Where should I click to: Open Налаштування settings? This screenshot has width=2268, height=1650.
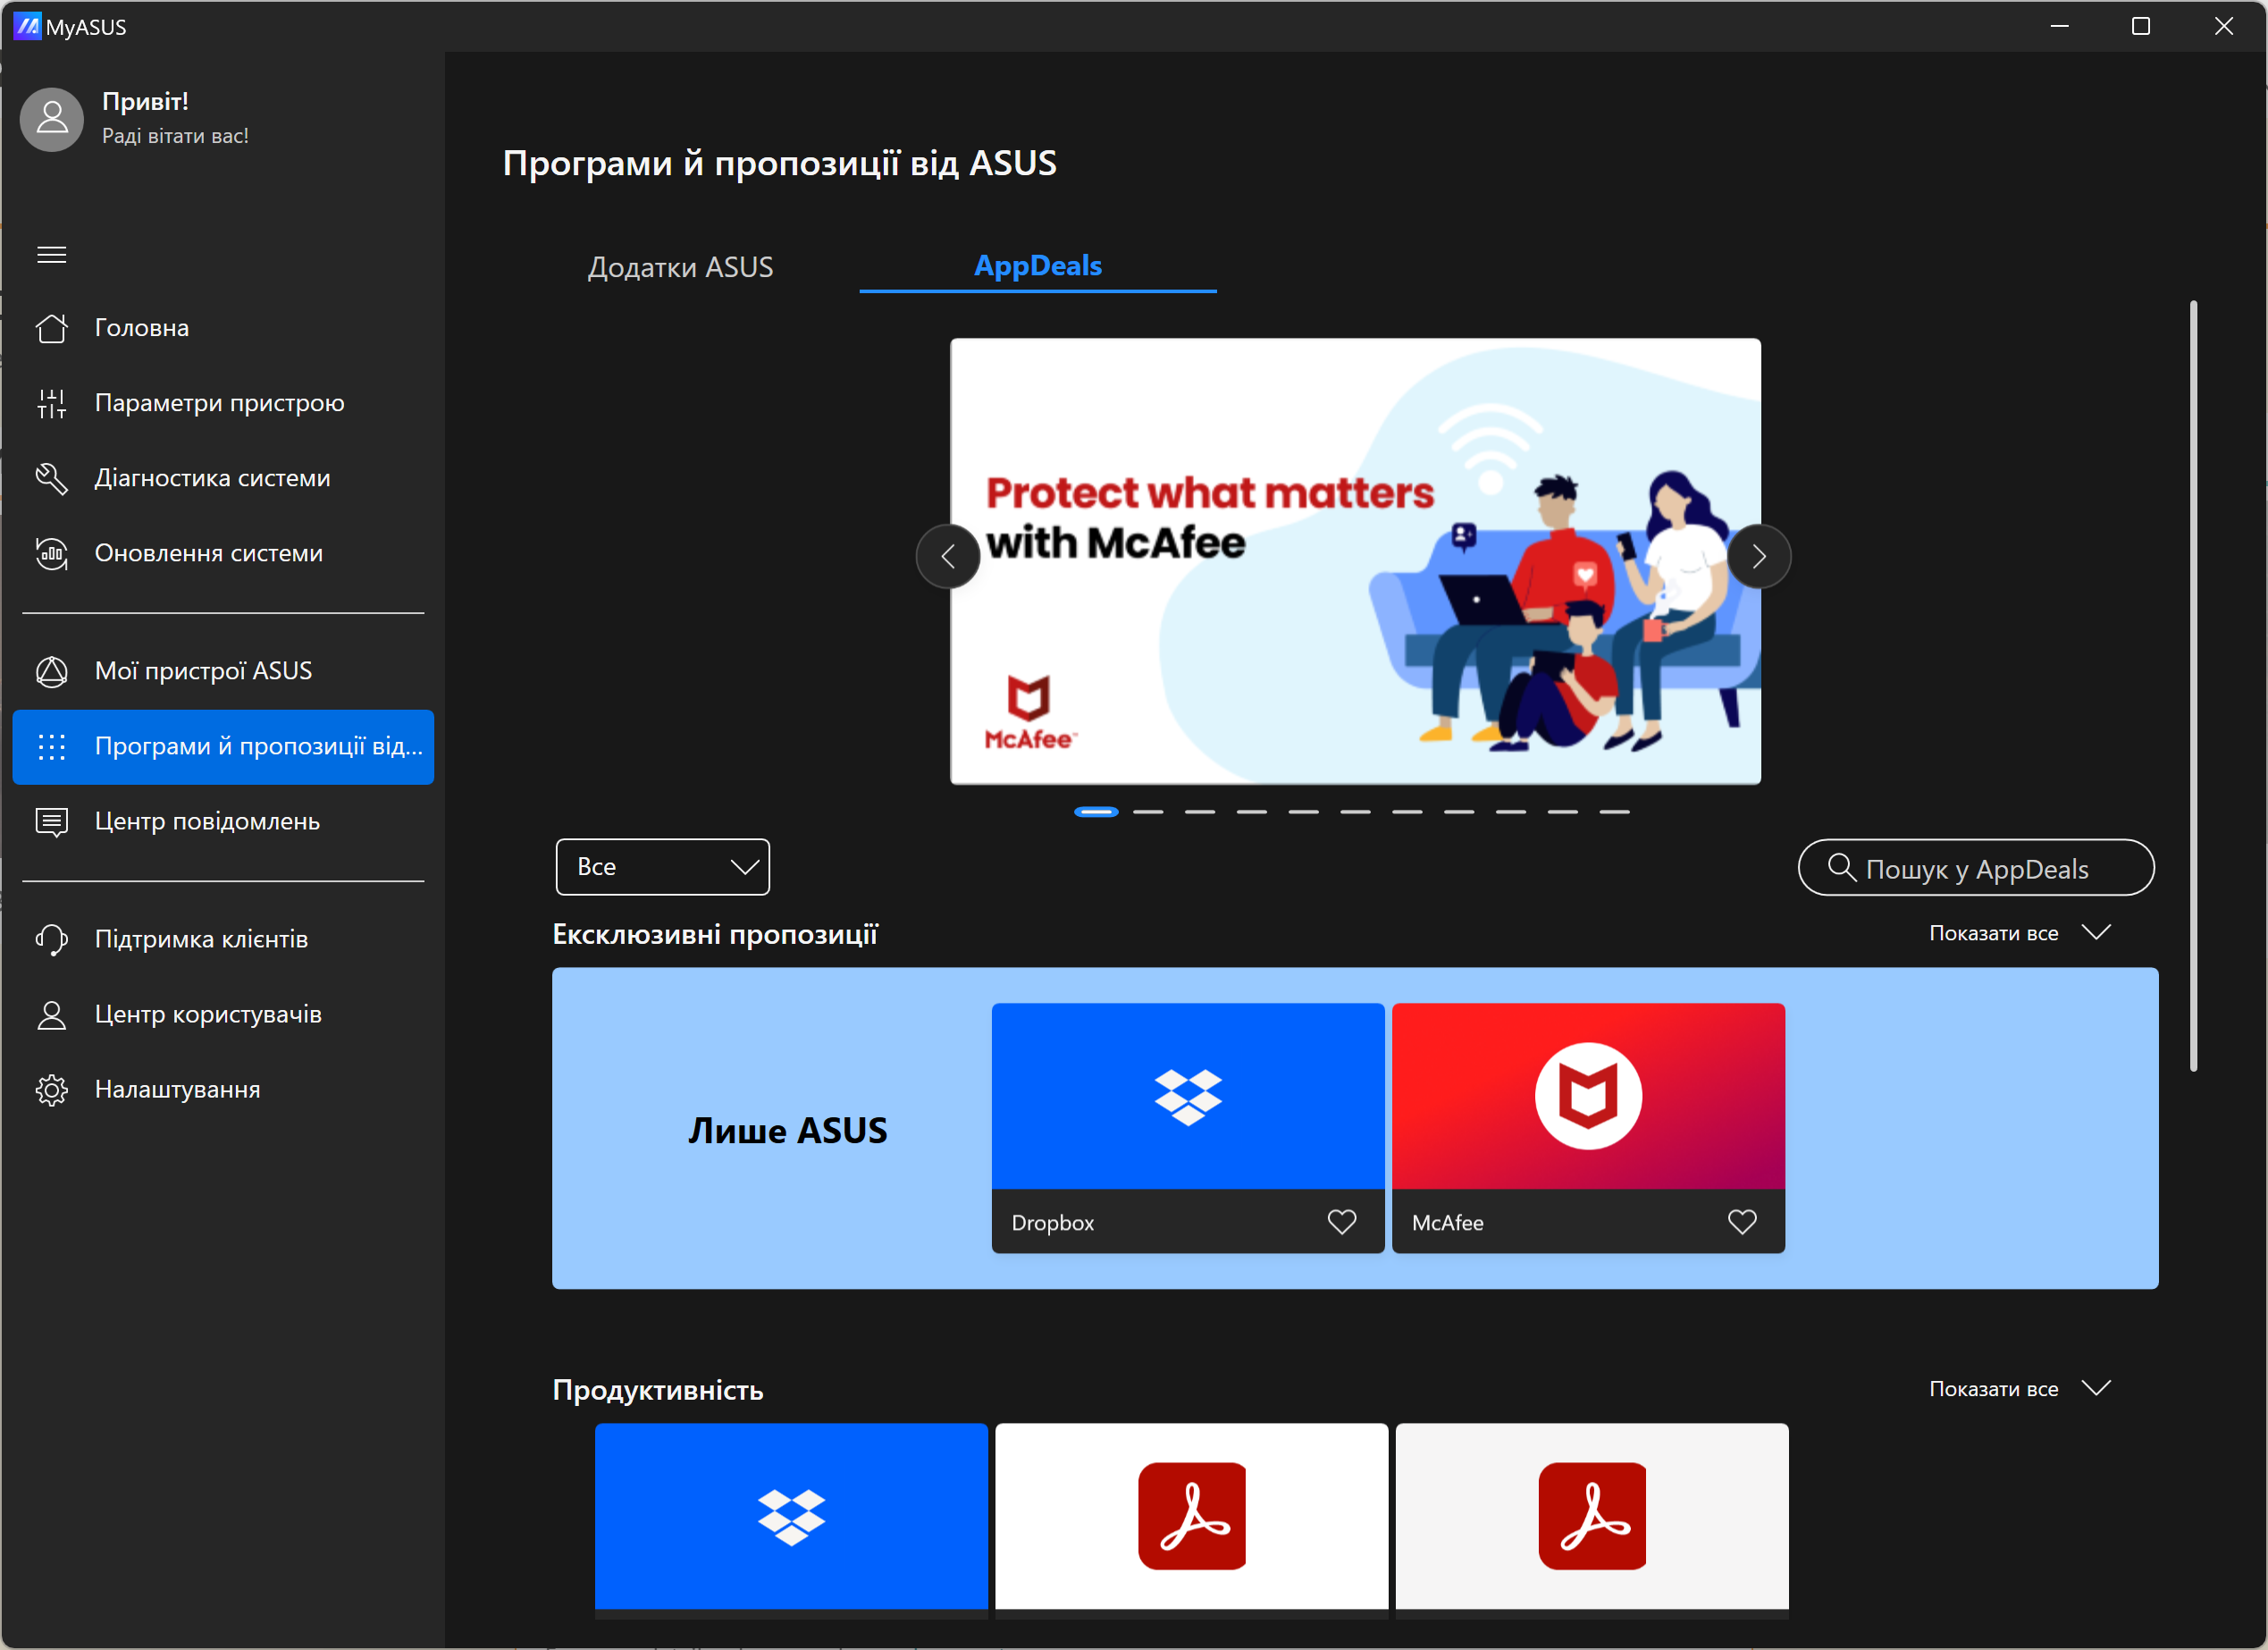click(223, 1090)
